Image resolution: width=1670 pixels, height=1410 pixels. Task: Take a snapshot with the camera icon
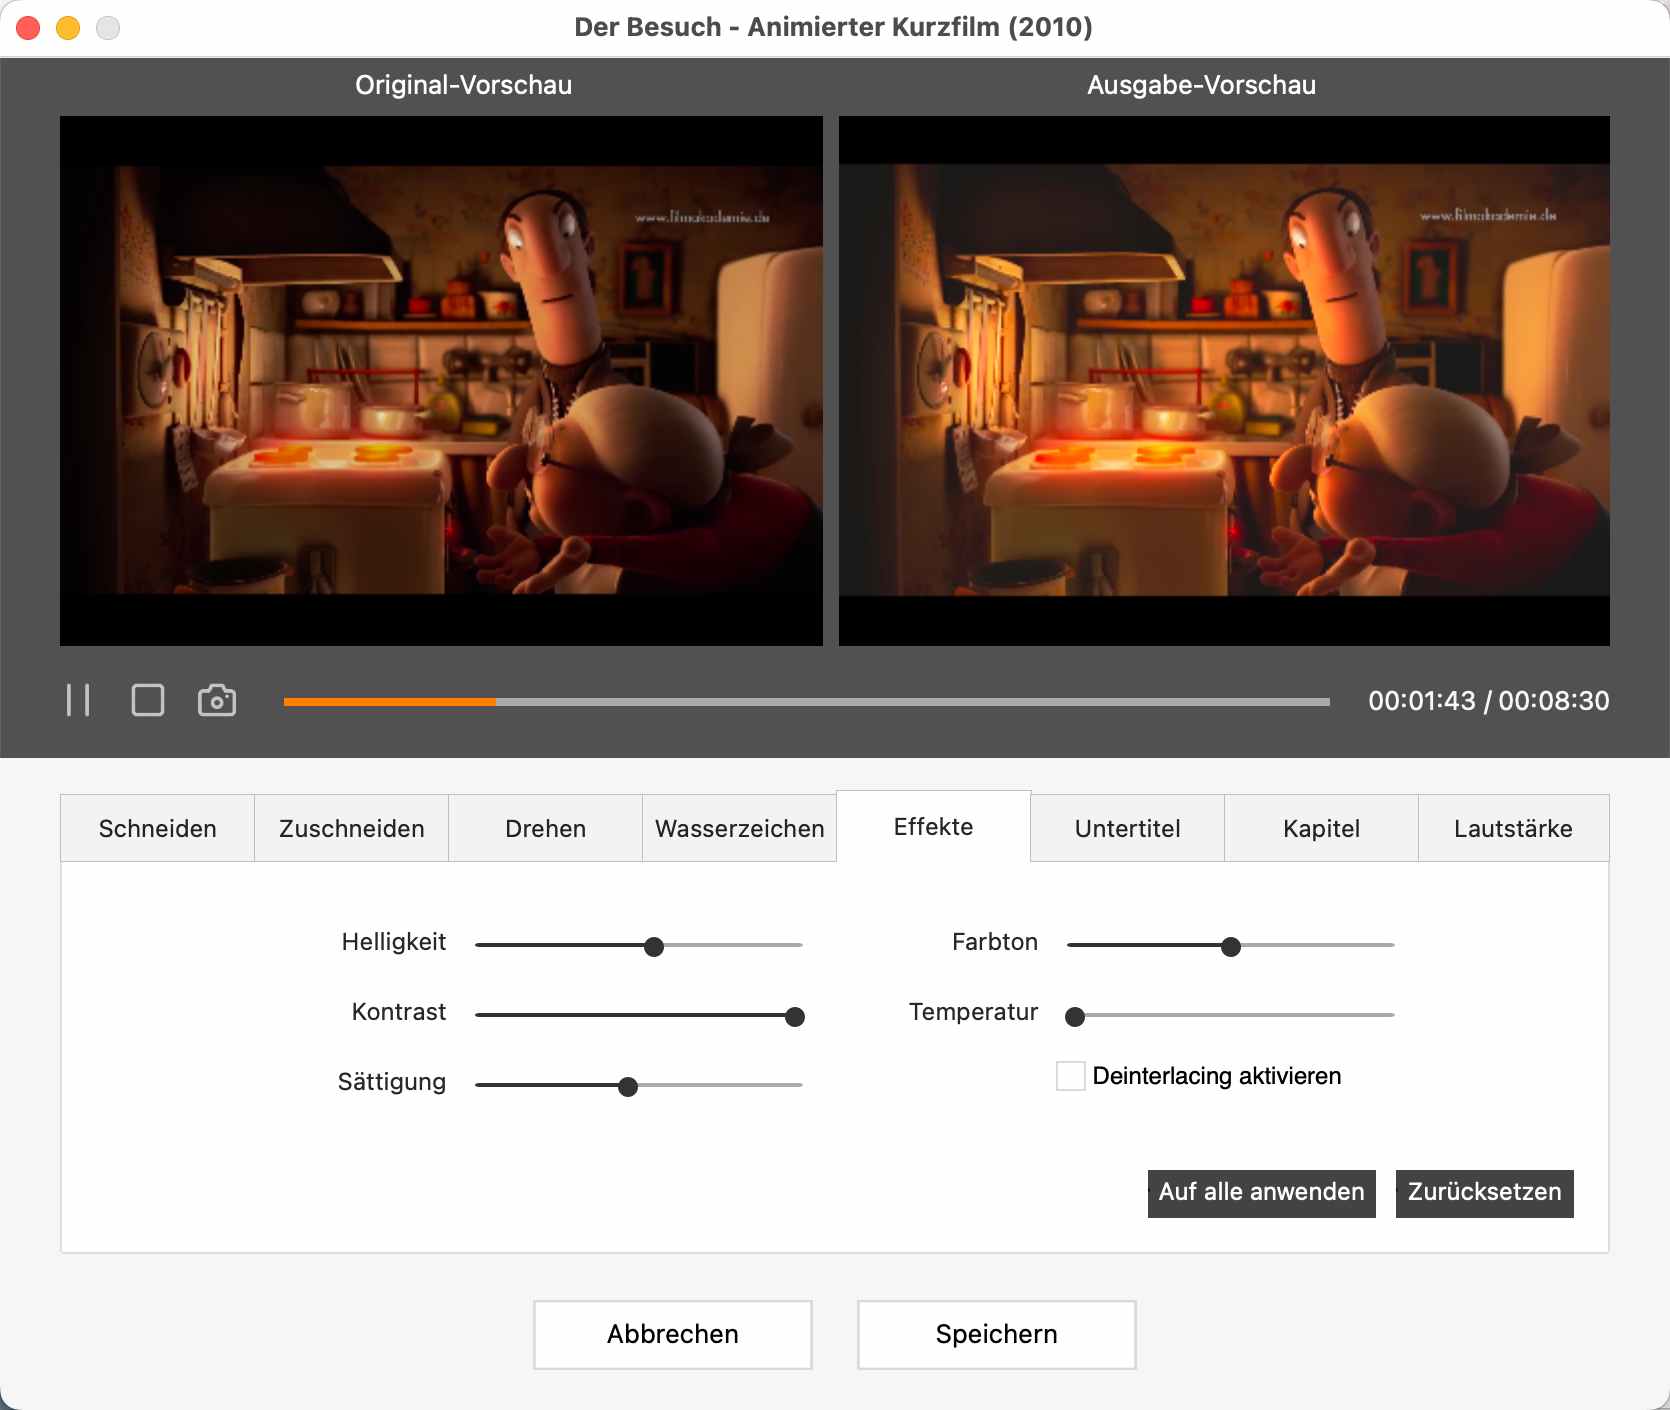pos(218,700)
